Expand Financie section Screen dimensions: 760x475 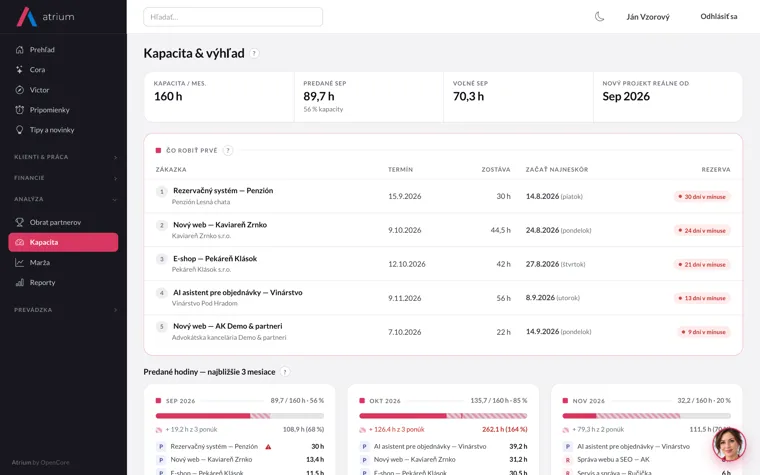(65, 178)
